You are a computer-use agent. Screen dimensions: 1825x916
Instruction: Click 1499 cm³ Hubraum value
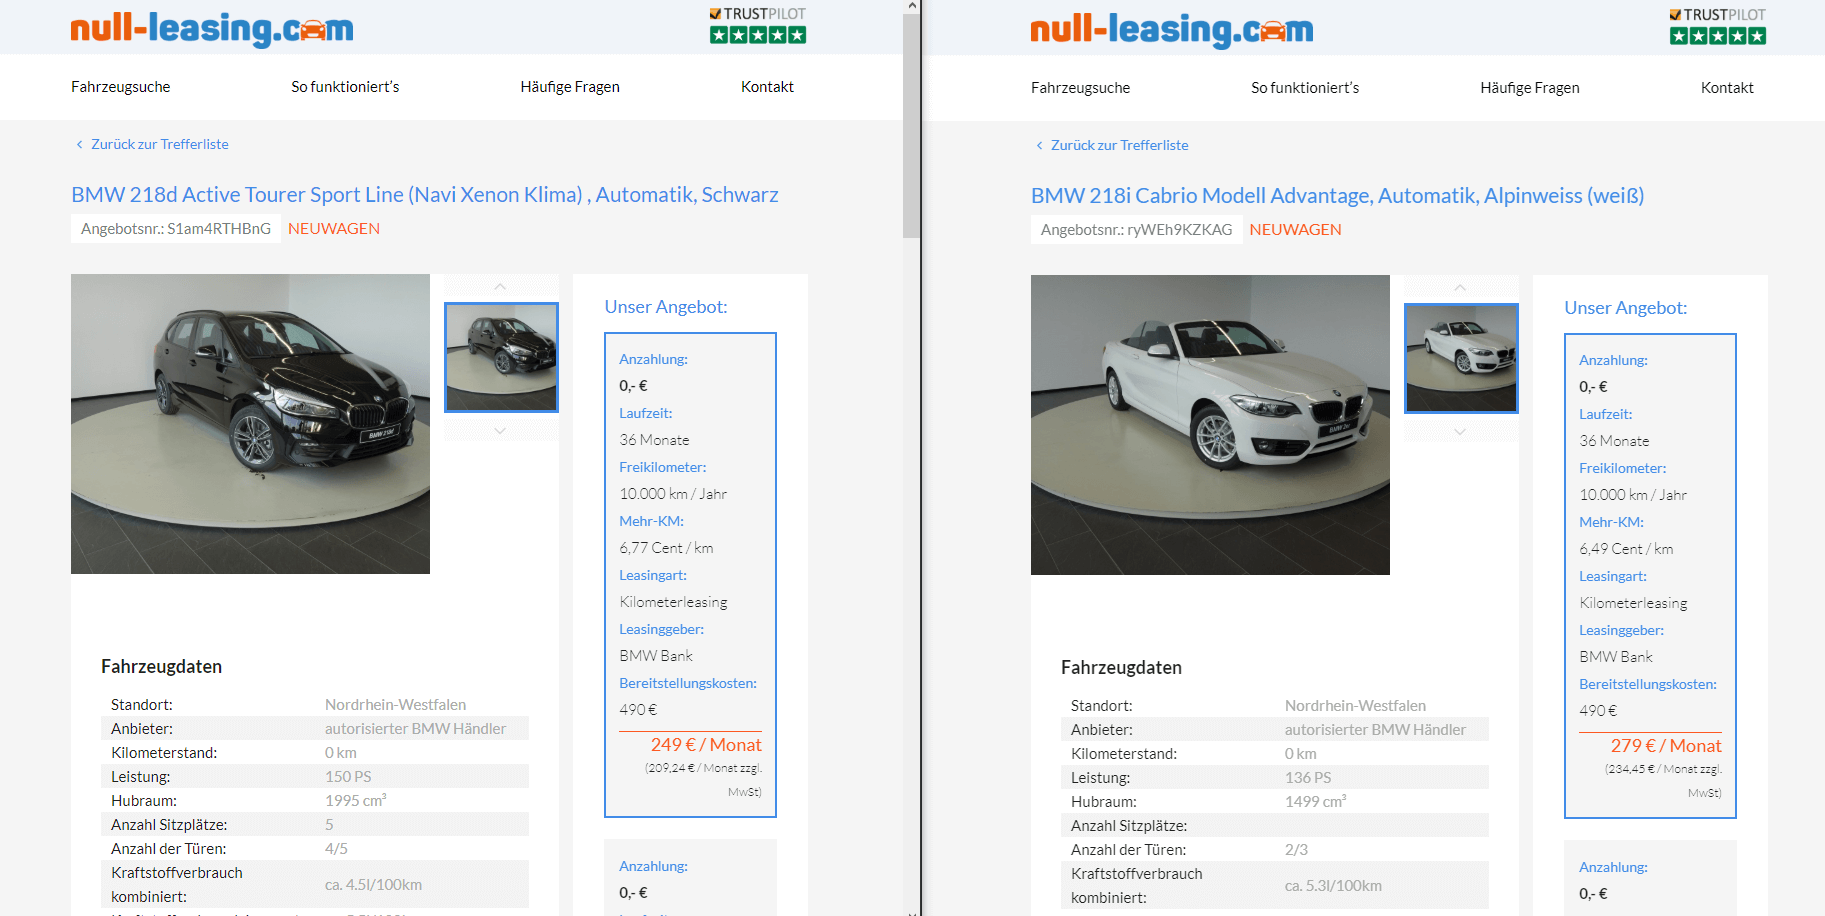(x=1316, y=802)
